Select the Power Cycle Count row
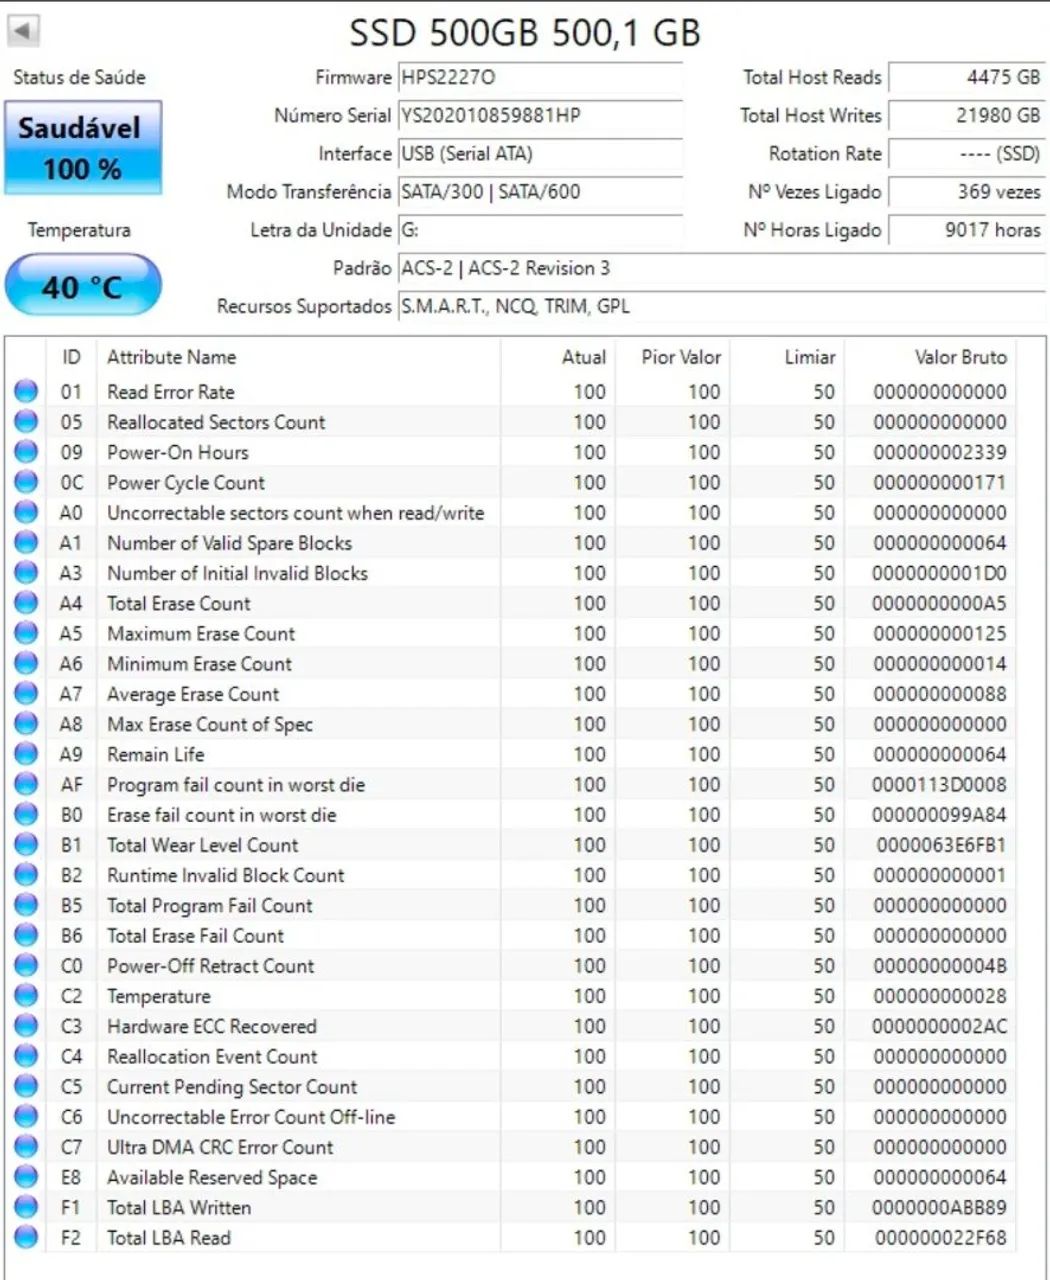This screenshot has width=1050, height=1280. click(300, 482)
